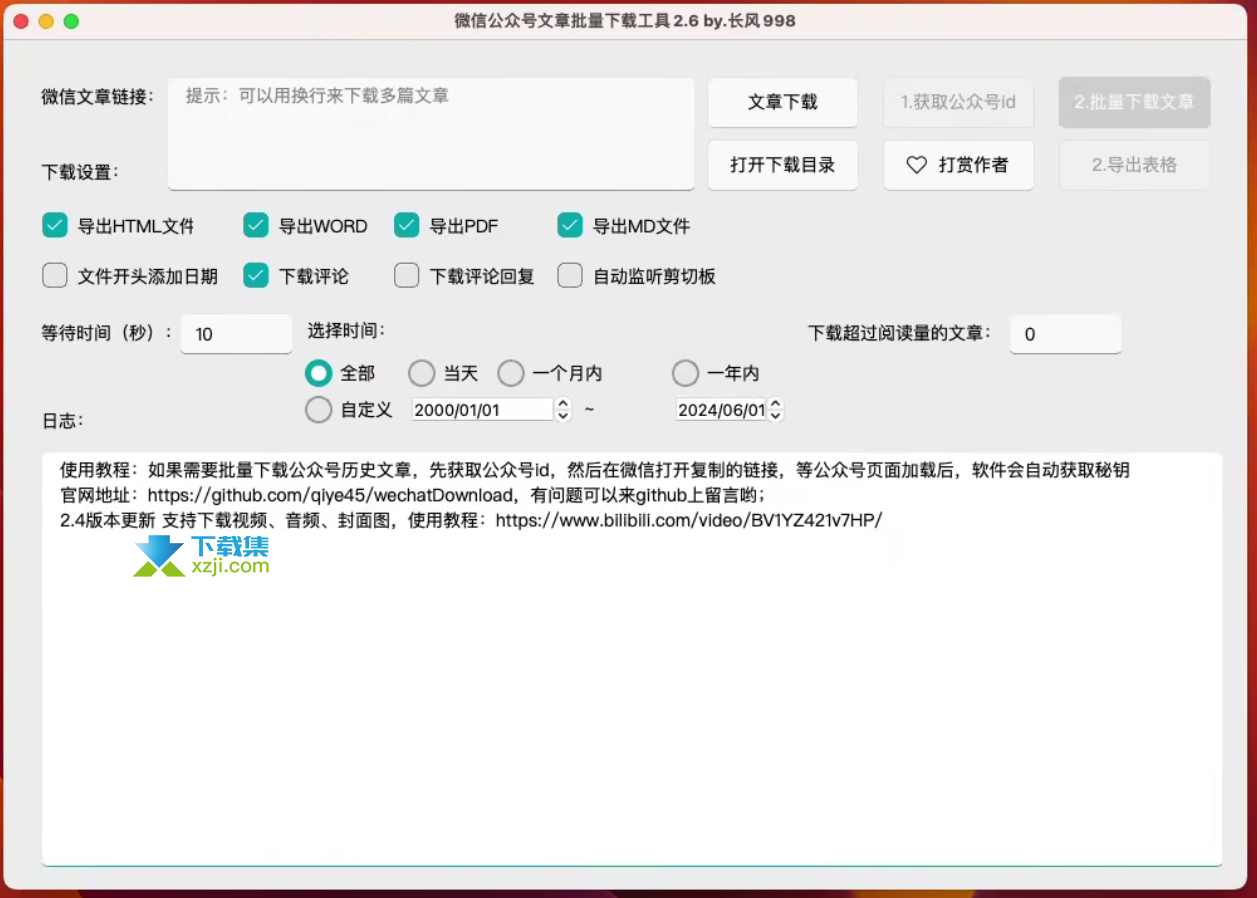Viewport: 1257px width, 898px height.
Task: Disable 下载评论 checkbox
Action: pos(256,275)
